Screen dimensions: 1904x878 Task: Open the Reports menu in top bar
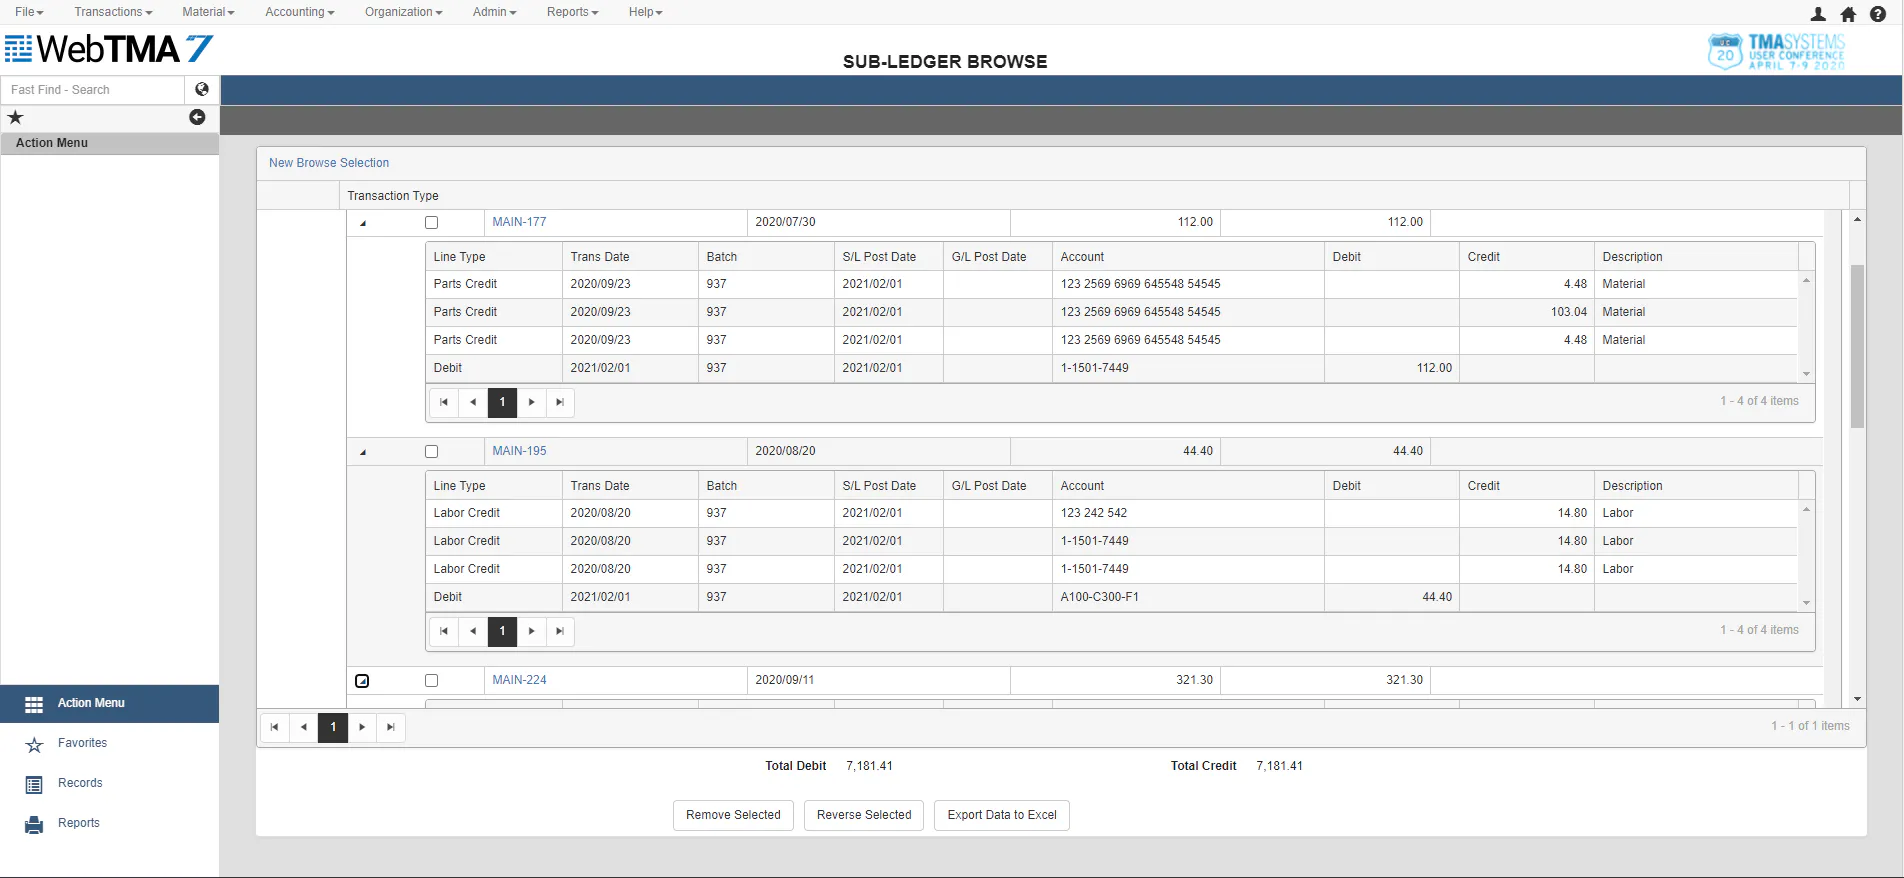(572, 12)
